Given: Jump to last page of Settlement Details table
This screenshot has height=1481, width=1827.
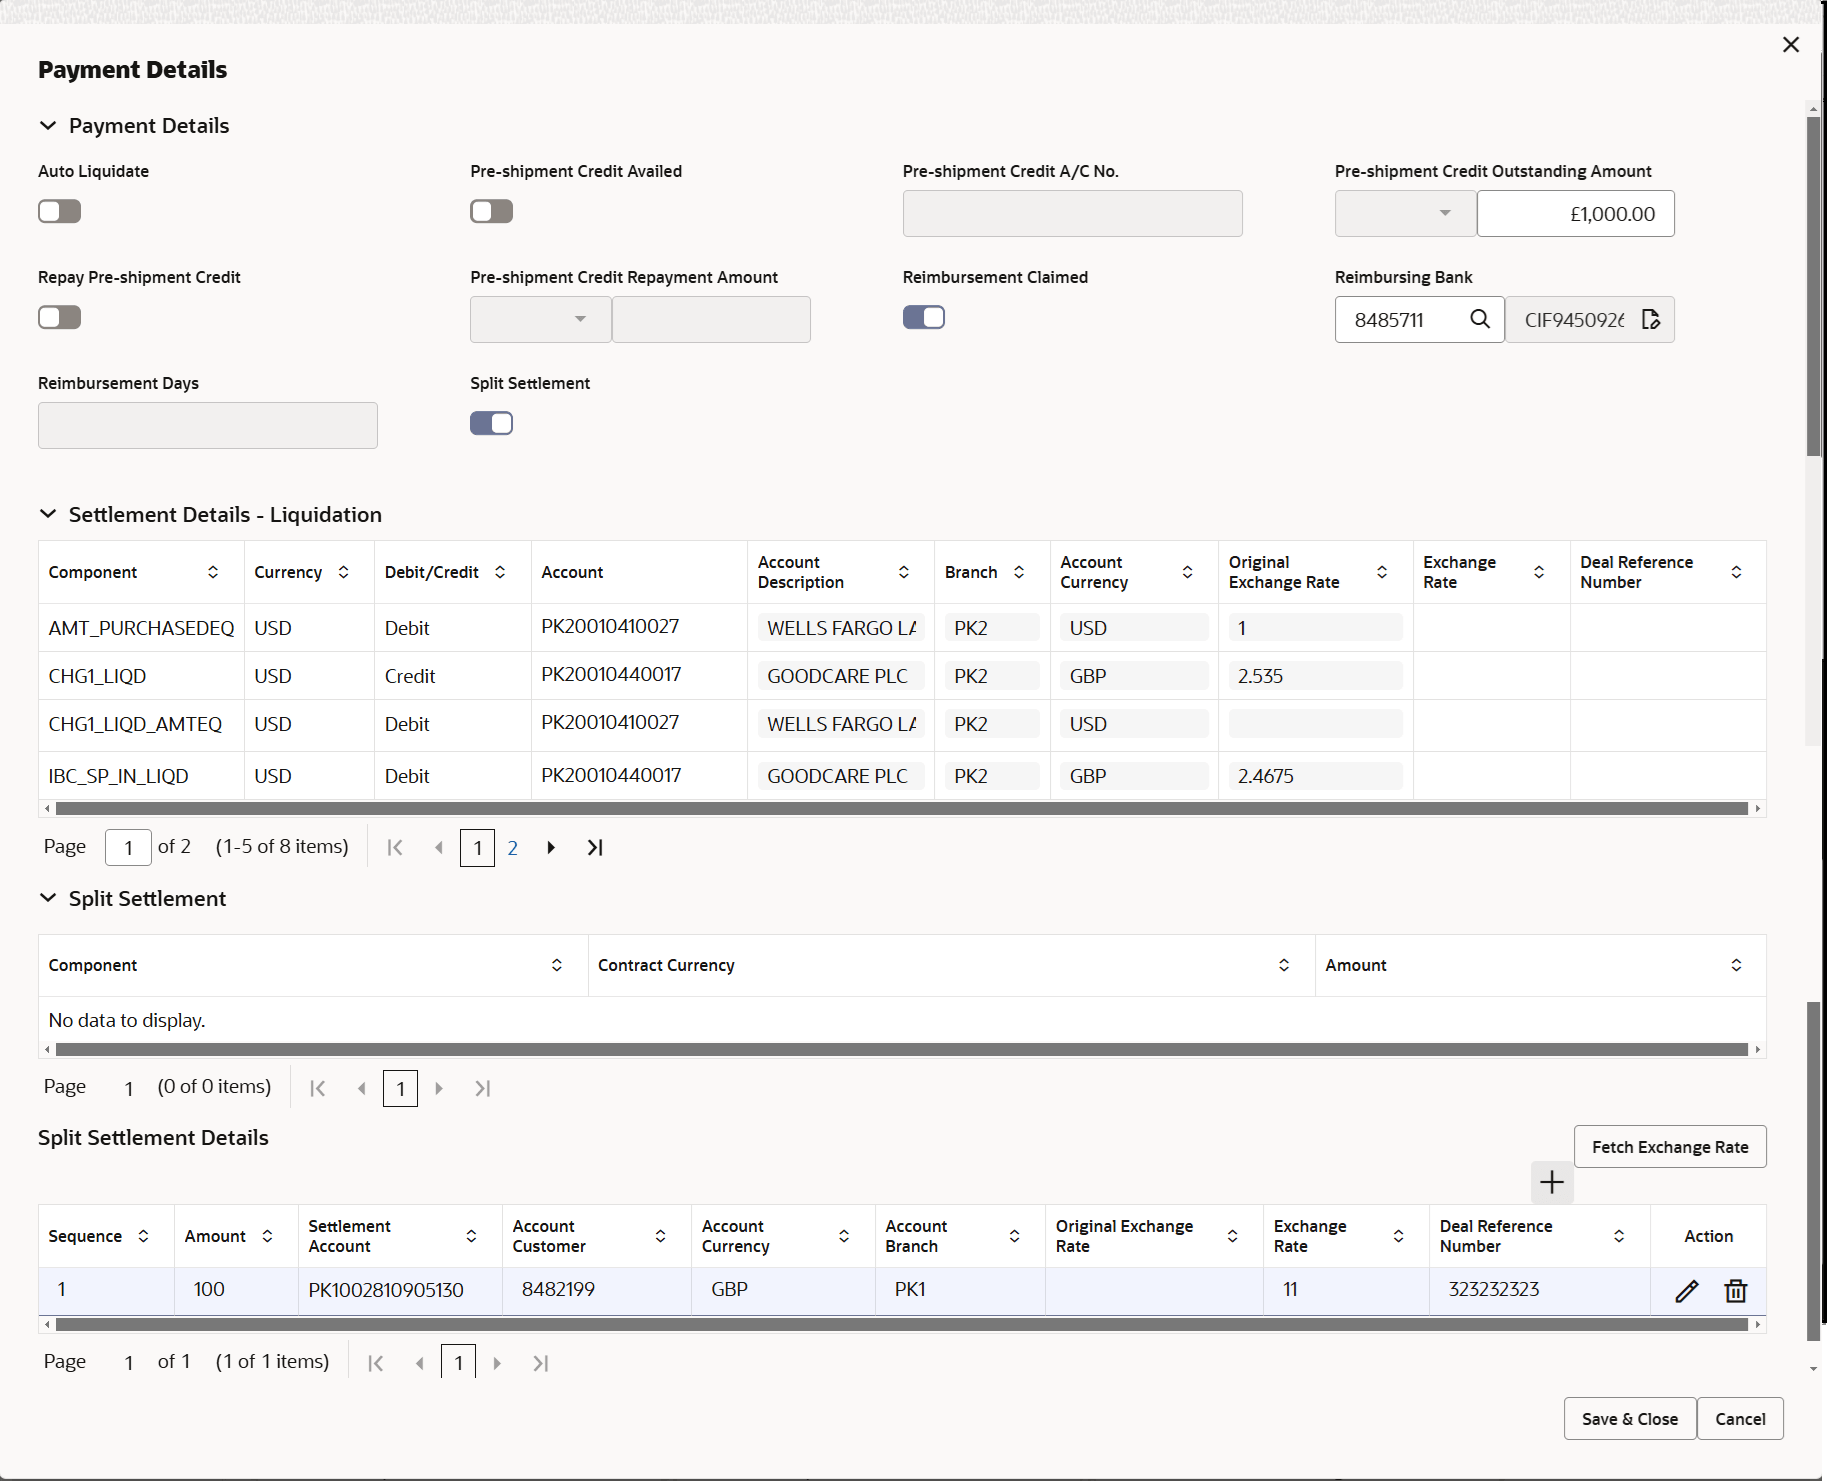Looking at the screenshot, I should click(595, 847).
